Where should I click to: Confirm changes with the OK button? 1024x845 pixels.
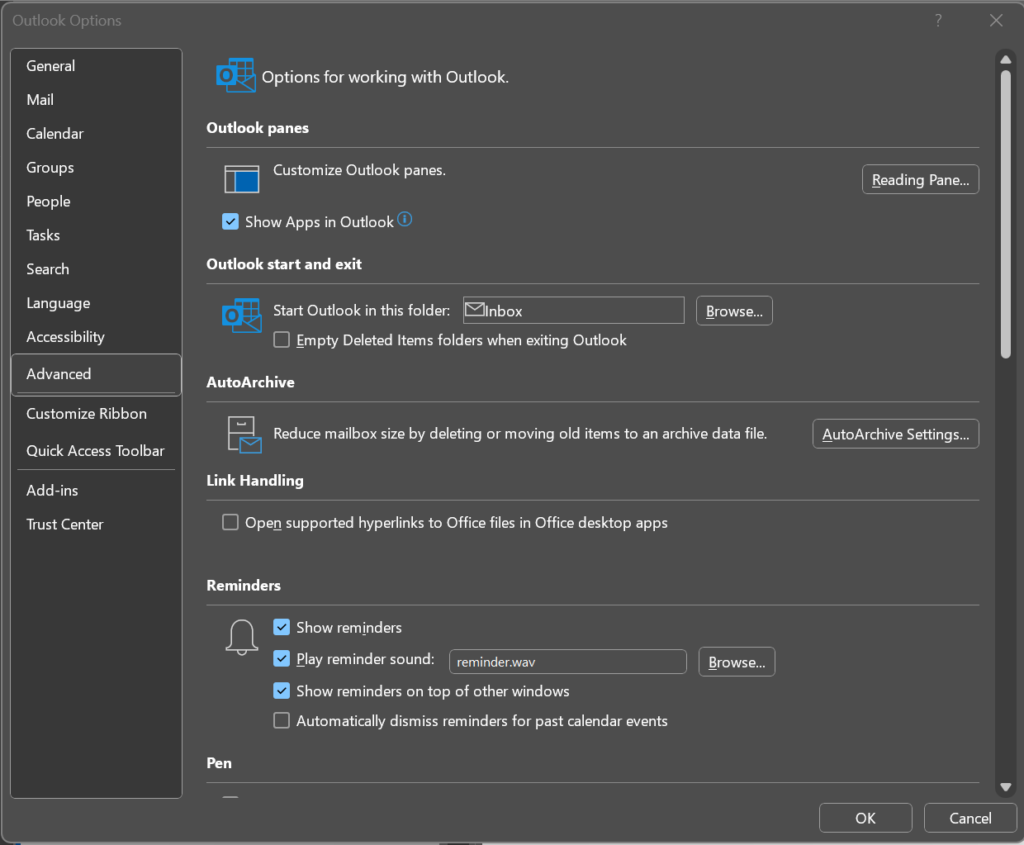(865, 818)
